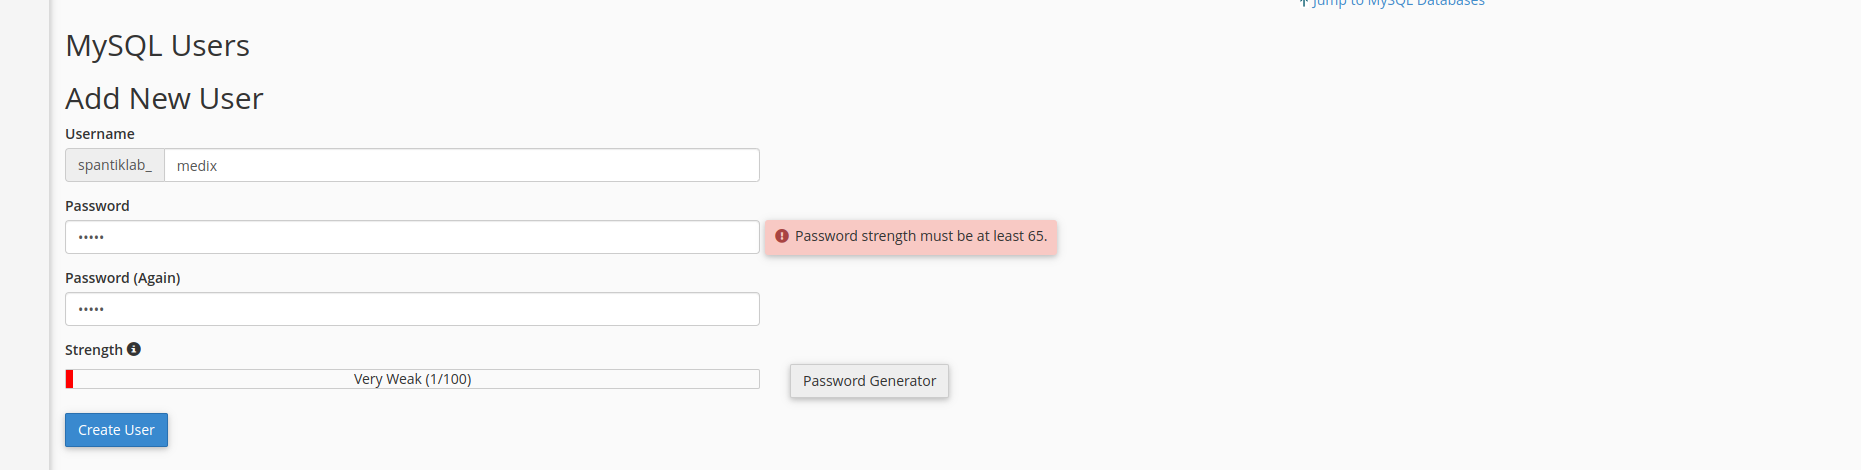Click the Username label
The width and height of the screenshot is (1861, 470).
pyautogui.click(x=100, y=134)
